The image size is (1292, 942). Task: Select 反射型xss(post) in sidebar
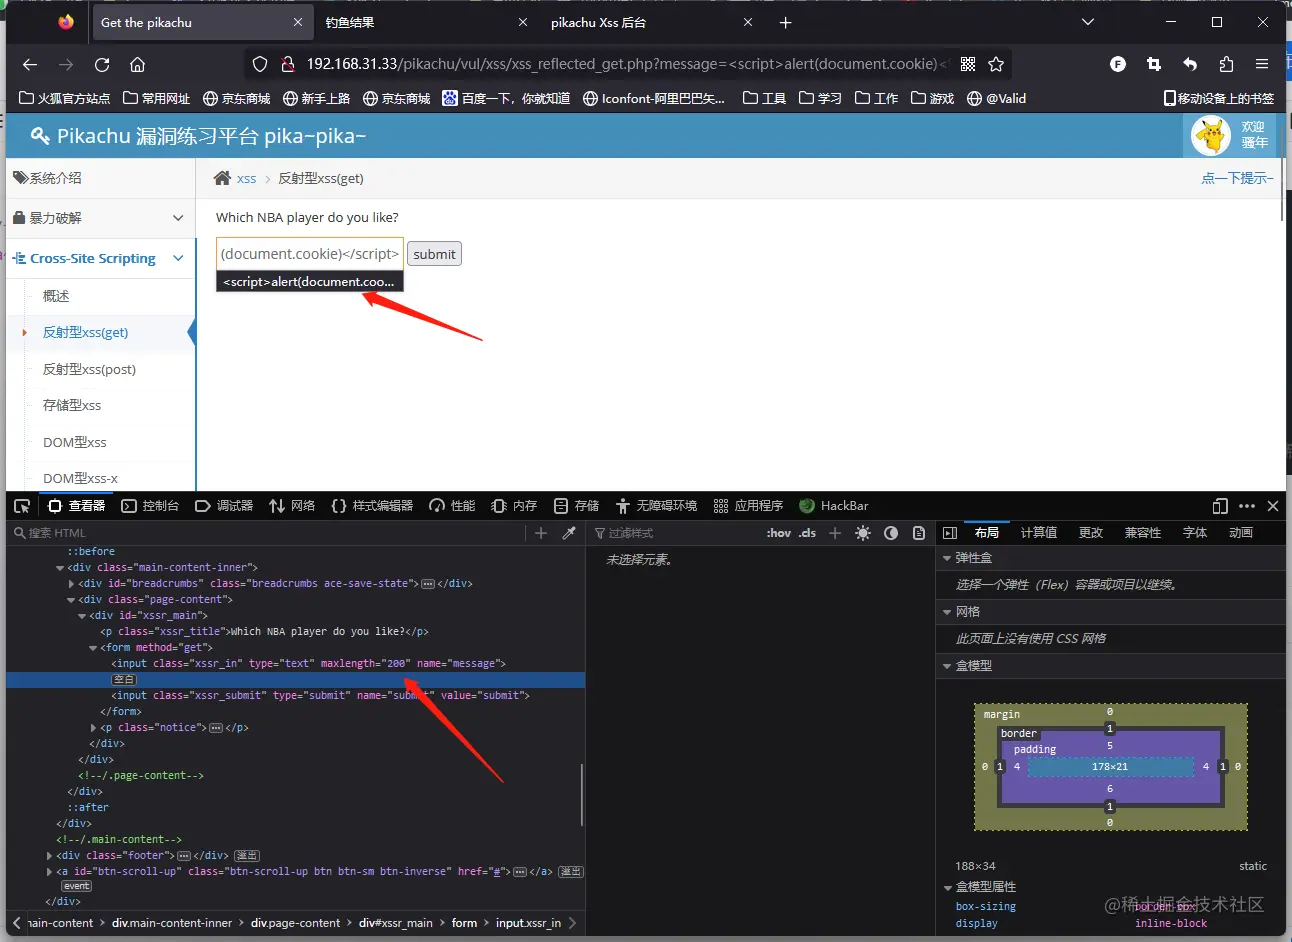[89, 369]
